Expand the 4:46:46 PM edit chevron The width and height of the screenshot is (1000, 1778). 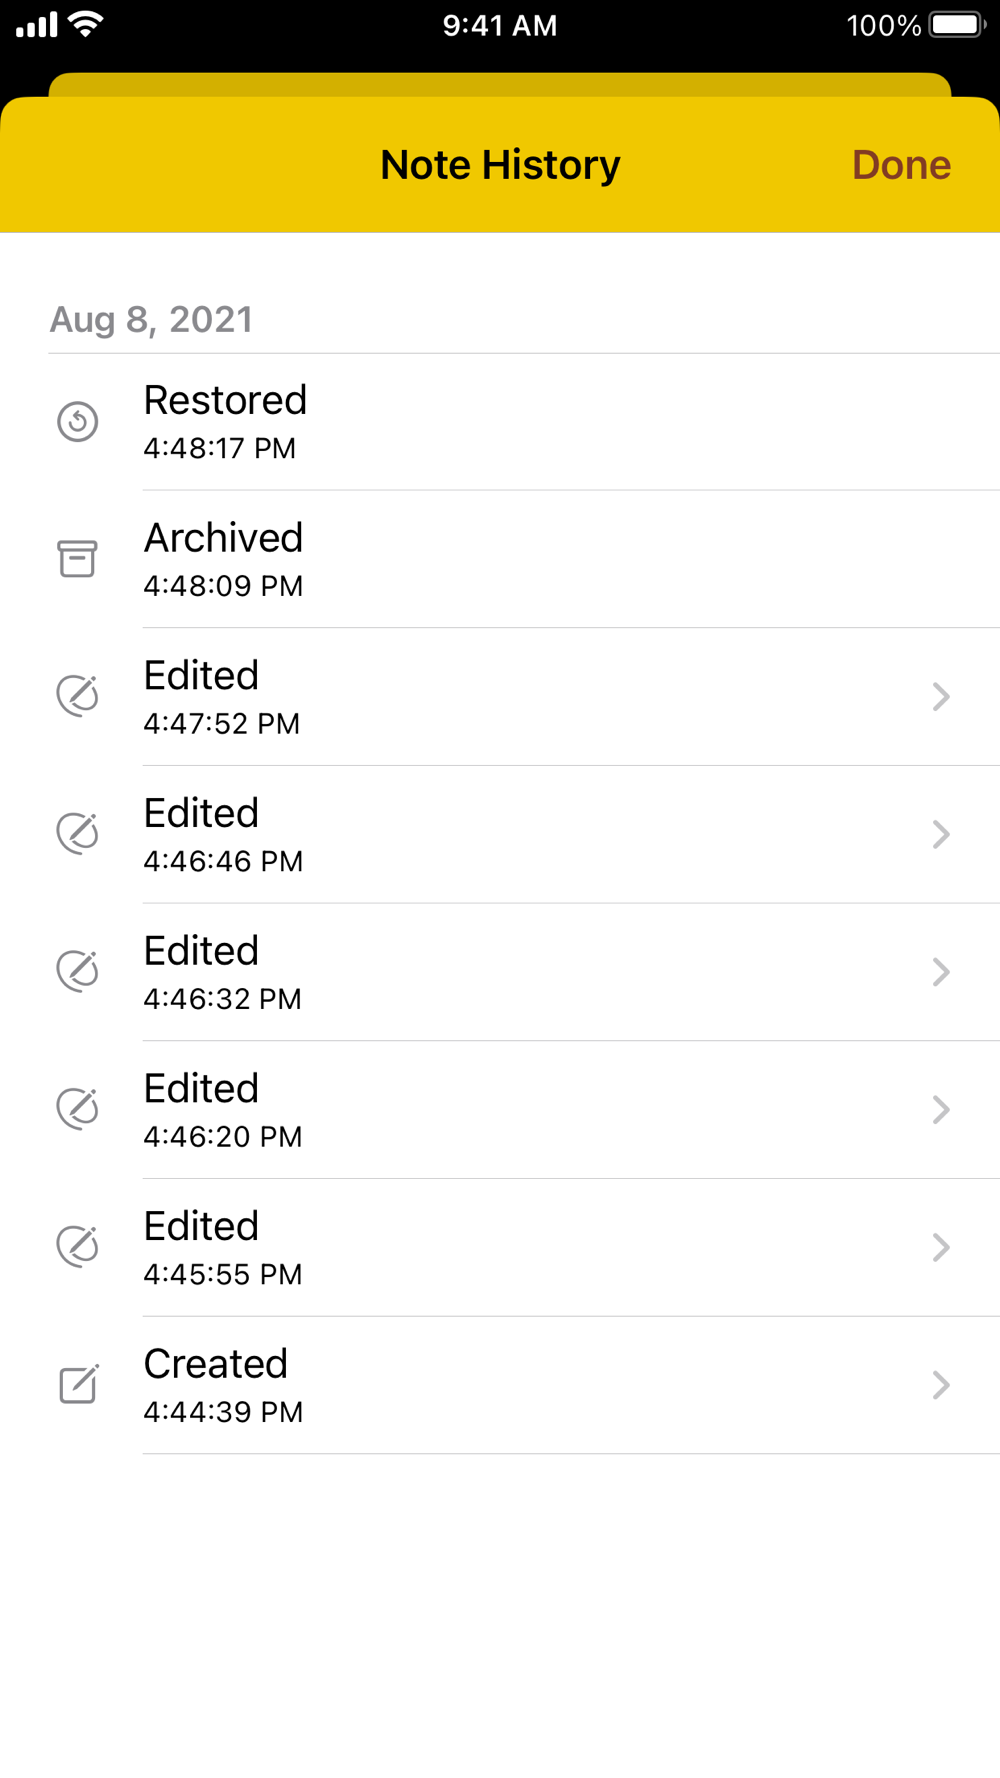tap(940, 834)
